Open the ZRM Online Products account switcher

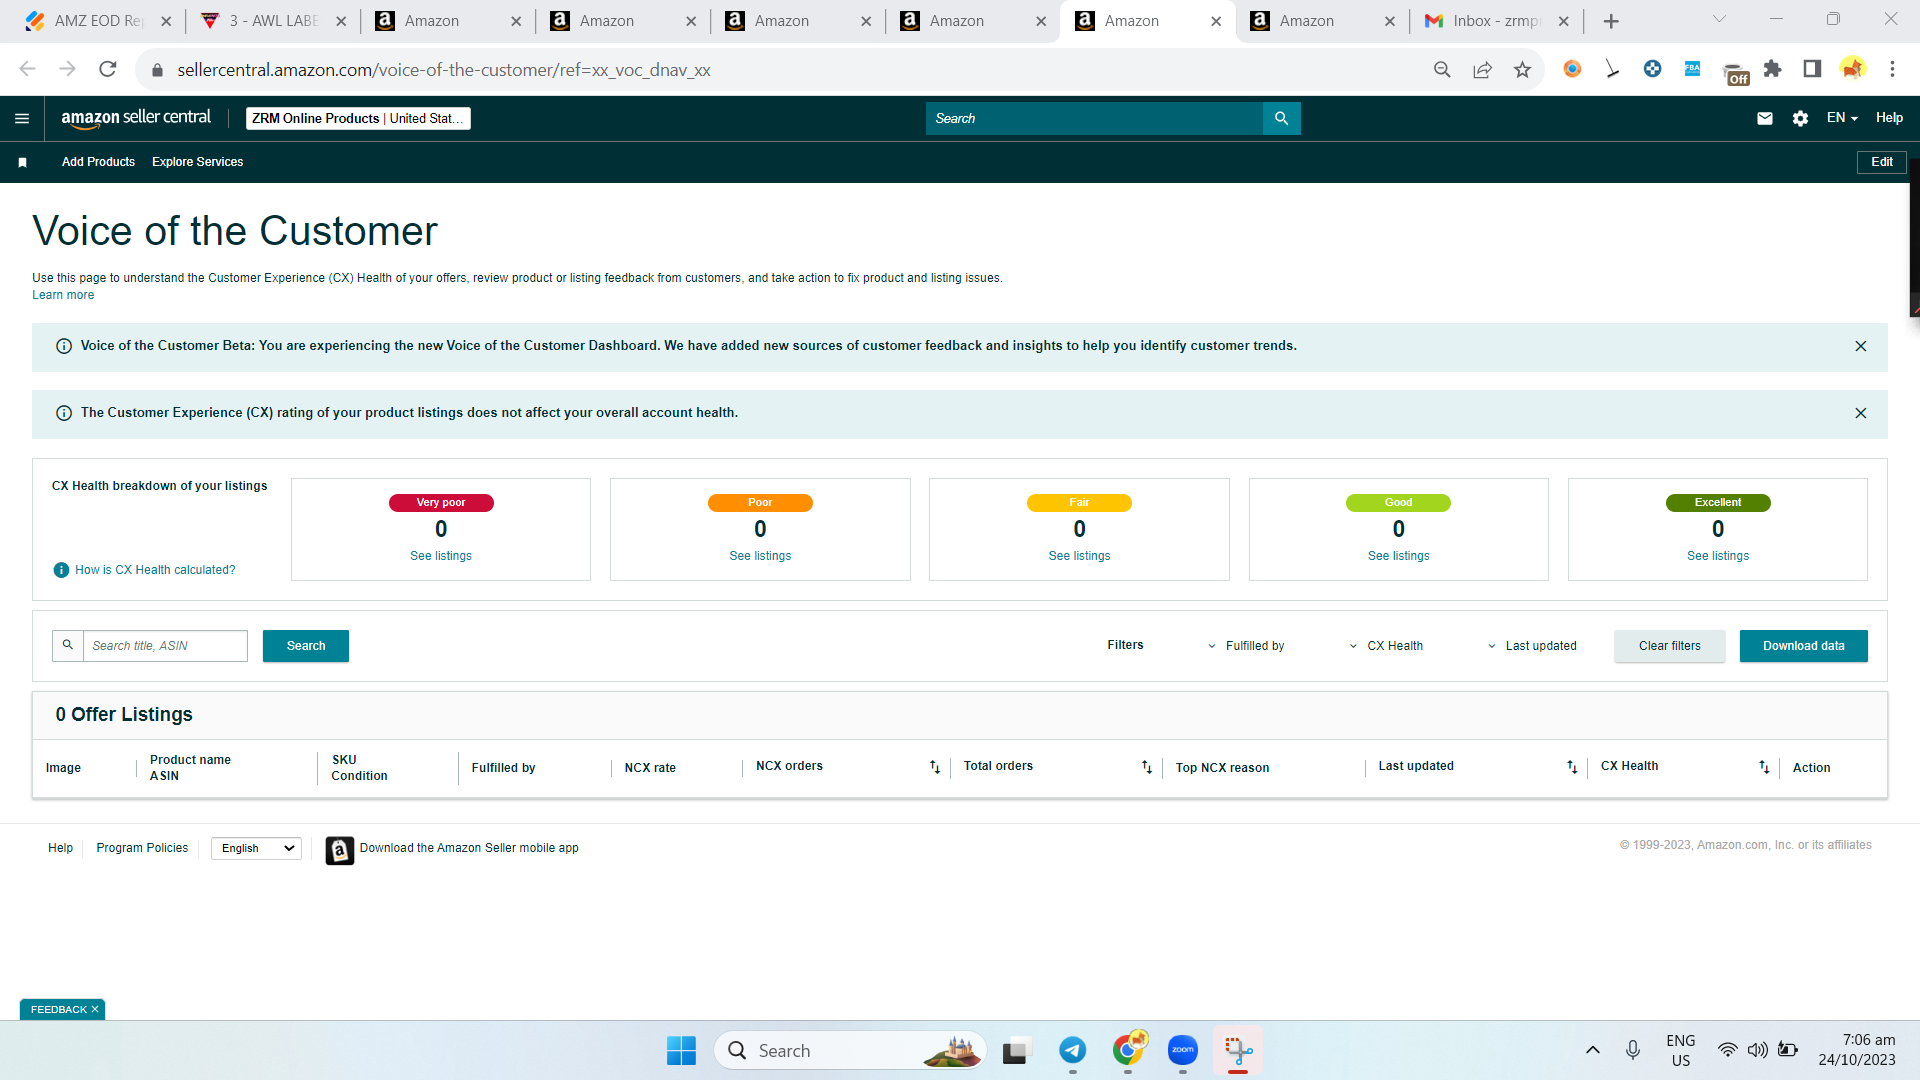click(x=358, y=118)
